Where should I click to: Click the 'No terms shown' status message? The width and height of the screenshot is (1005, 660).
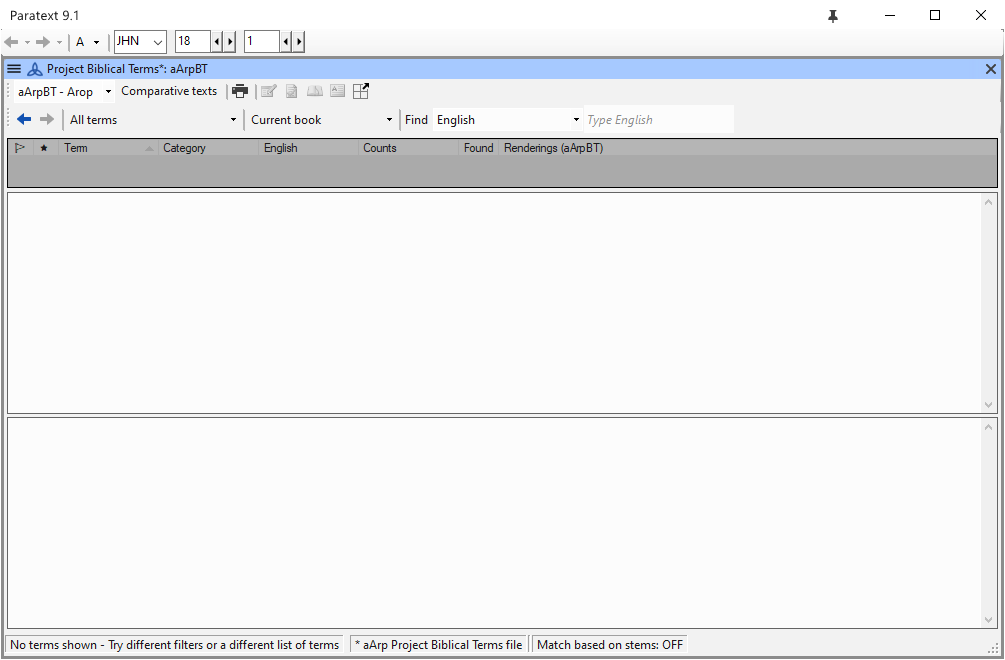pos(174,645)
